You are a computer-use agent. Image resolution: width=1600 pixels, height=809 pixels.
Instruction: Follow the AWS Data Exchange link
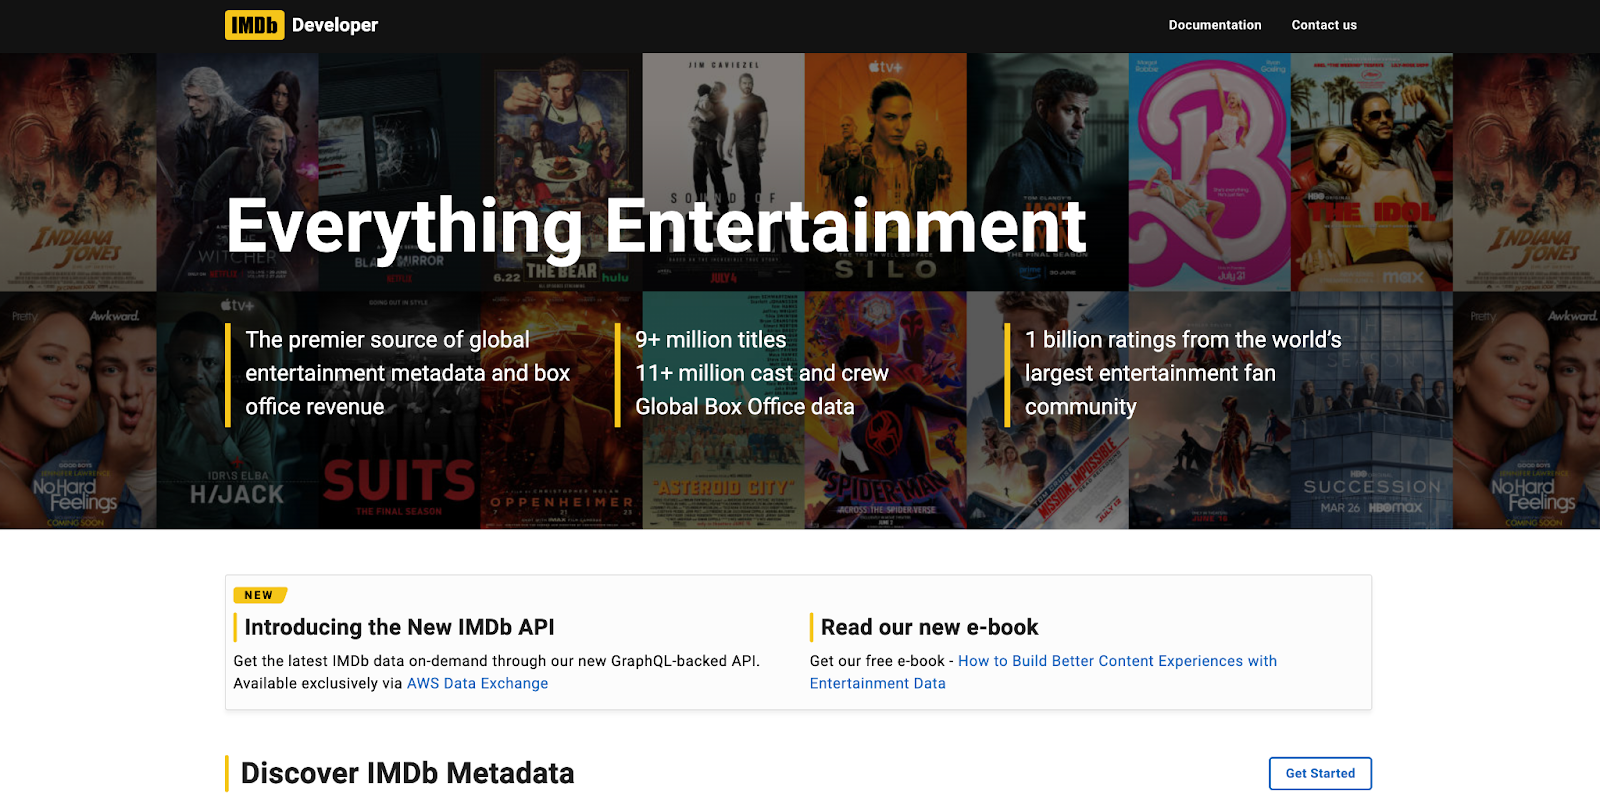[477, 683]
